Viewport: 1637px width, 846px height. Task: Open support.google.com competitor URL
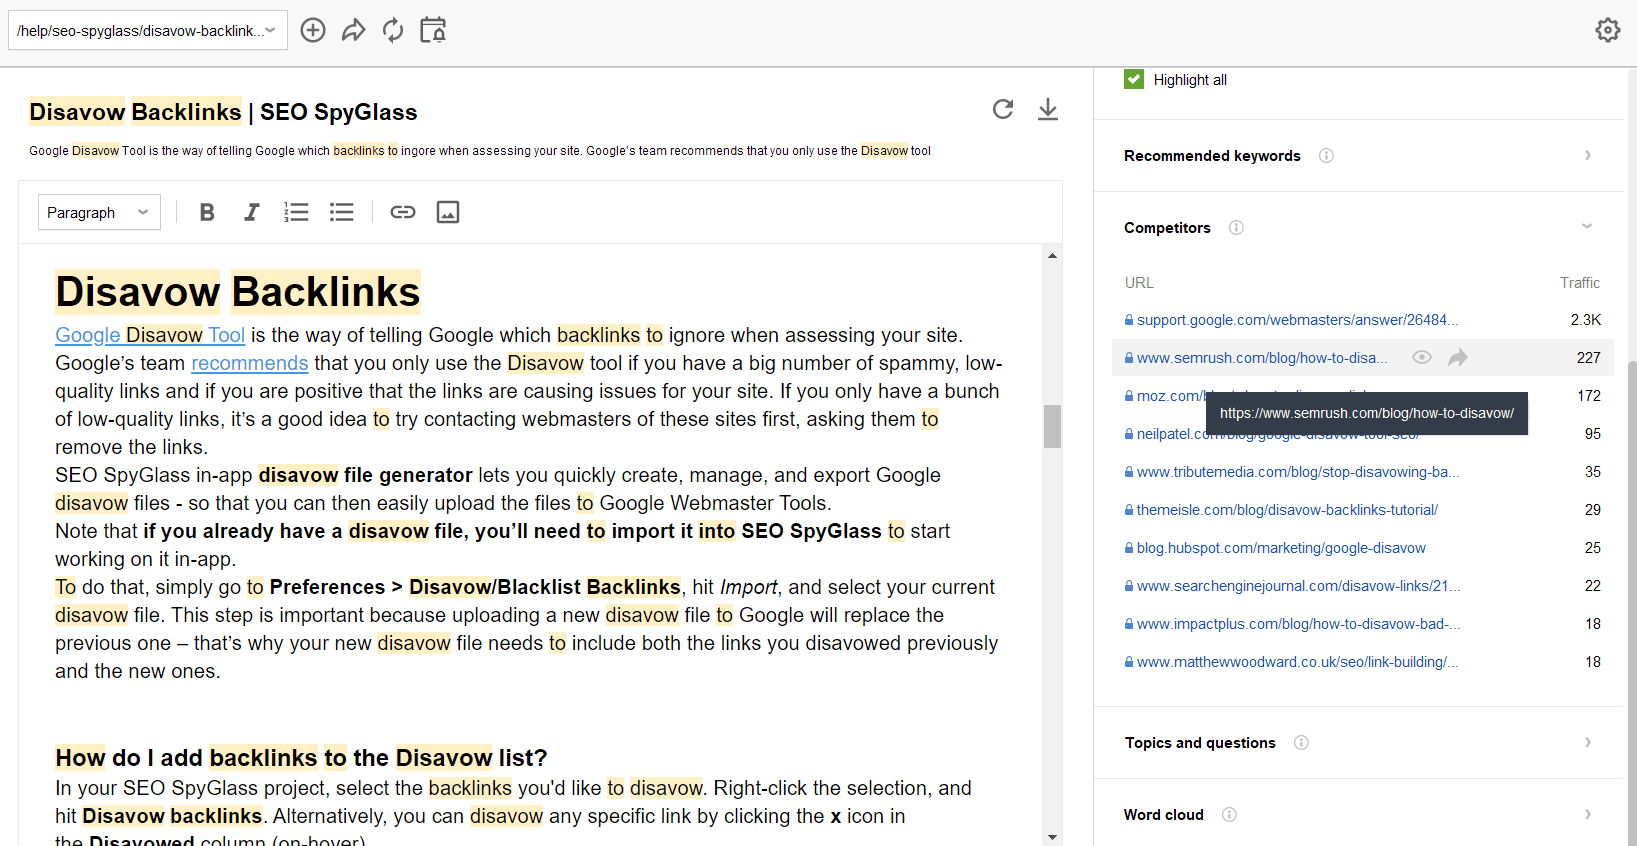1297,320
